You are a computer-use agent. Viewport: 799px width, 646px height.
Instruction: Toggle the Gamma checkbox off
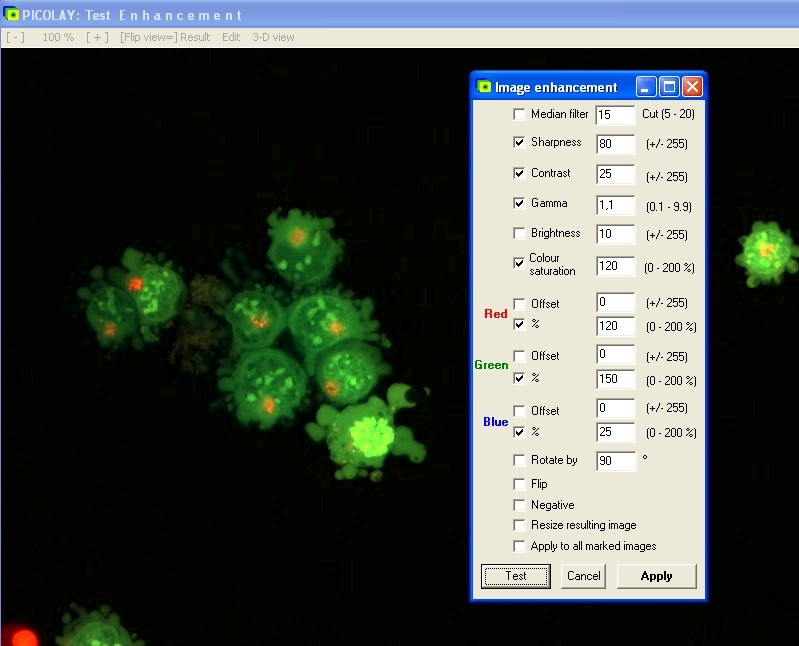click(x=519, y=203)
